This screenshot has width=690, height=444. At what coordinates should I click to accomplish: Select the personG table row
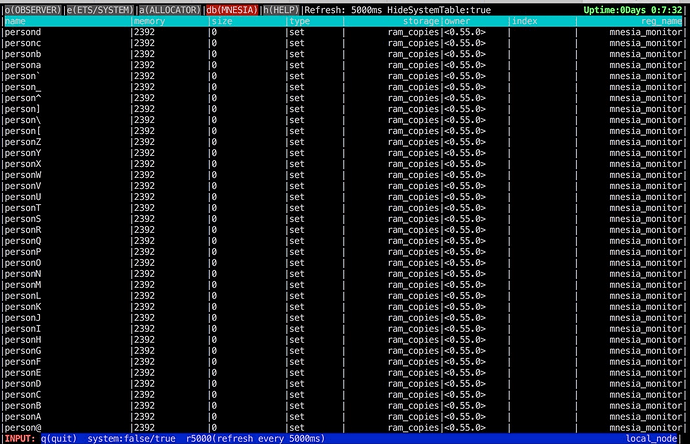point(343,351)
